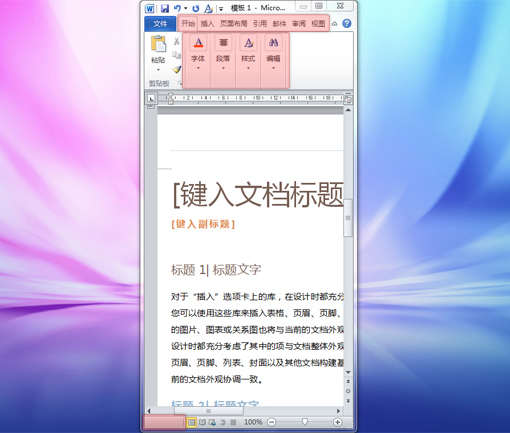510x433 pixels.
Task: Jump to next page with double down arrow
Action: tap(348, 400)
